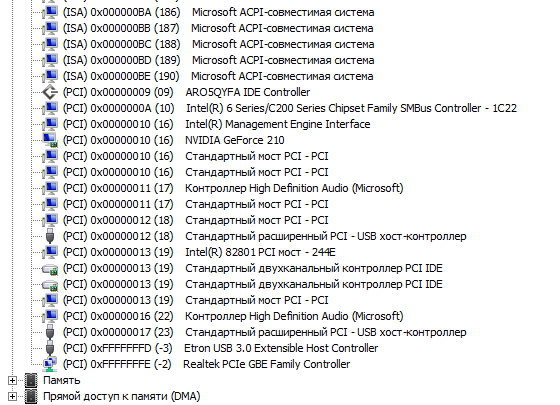The width and height of the screenshot is (560, 405).
Task: Click the Realtek PCIe GBE network adapter icon
Action: 50,364
